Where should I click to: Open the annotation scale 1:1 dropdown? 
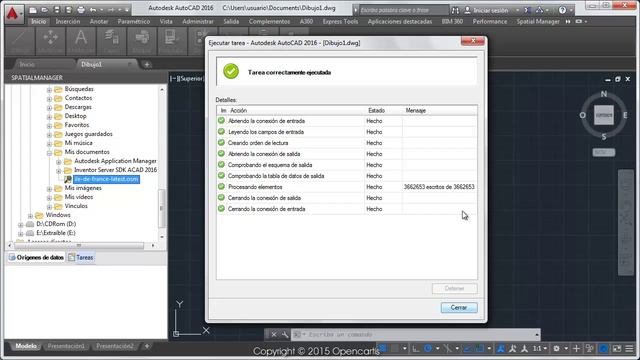[540, 349]
